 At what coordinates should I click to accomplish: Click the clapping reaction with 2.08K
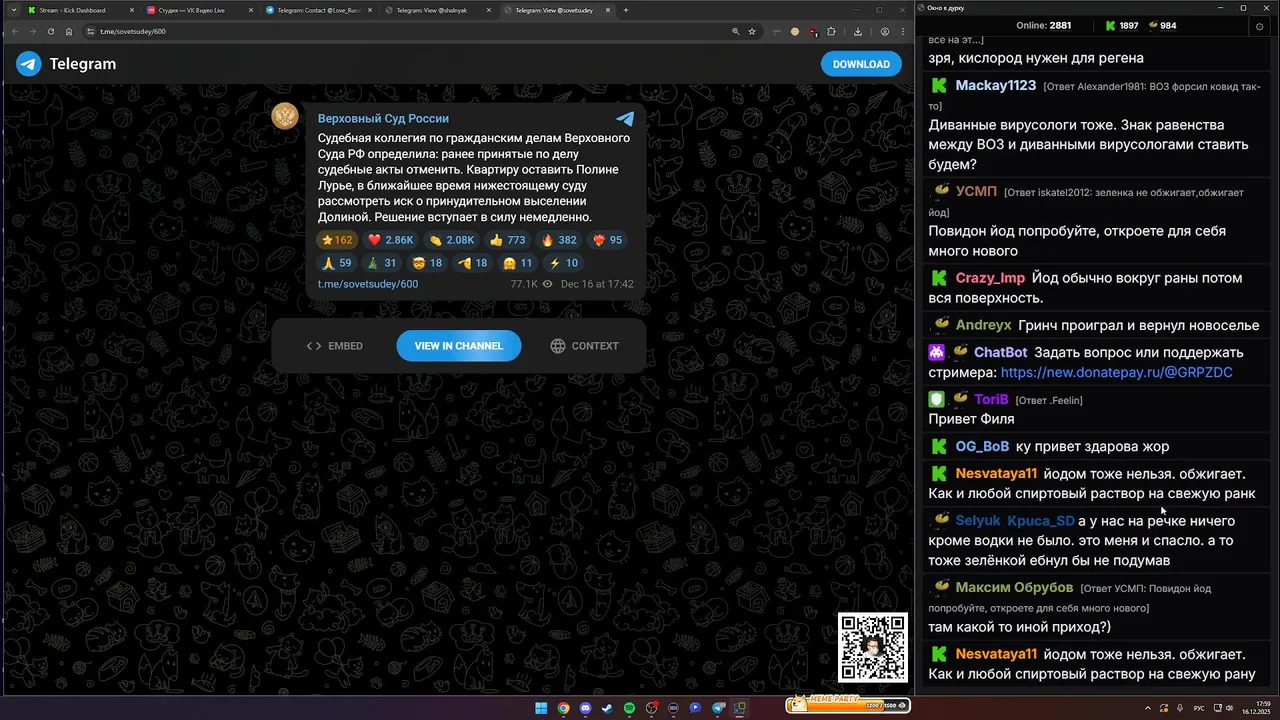(451, 240)
